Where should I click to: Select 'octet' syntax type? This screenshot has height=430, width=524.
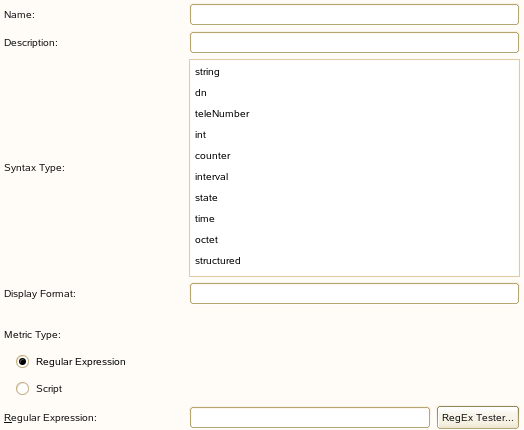point(354,240)
